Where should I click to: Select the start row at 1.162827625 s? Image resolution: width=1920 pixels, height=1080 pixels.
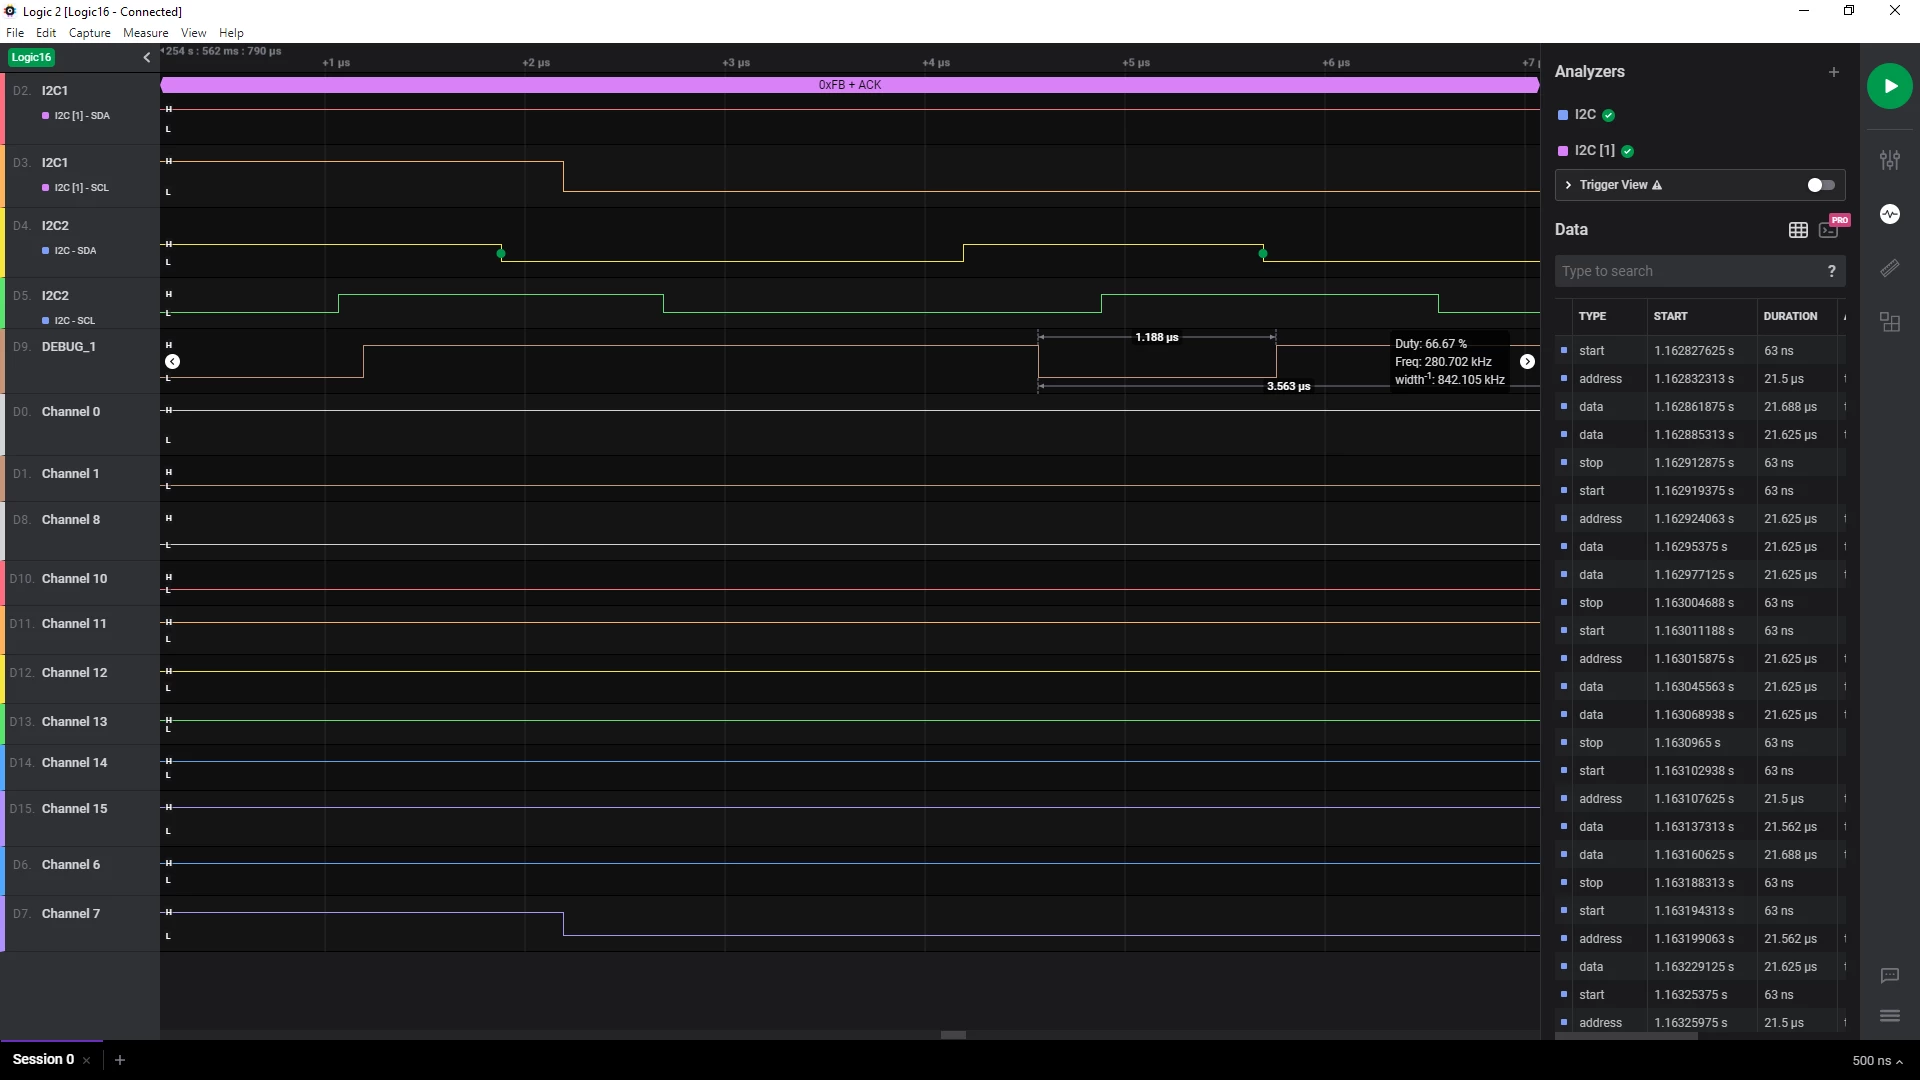(x=1700, y=351)
